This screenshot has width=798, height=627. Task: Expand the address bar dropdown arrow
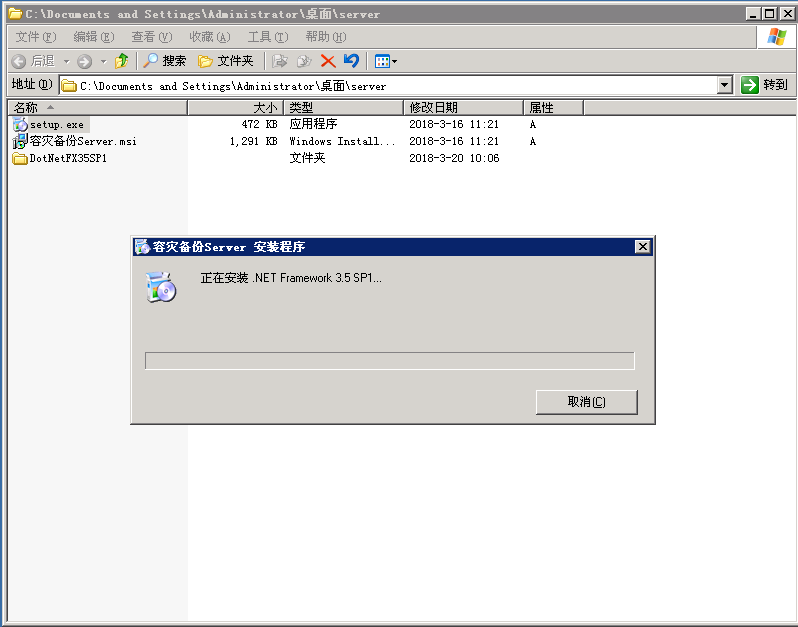(725, 86)
